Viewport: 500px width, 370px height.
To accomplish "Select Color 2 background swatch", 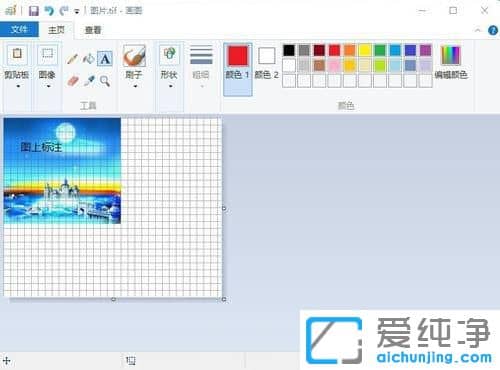I will (267, 63).
